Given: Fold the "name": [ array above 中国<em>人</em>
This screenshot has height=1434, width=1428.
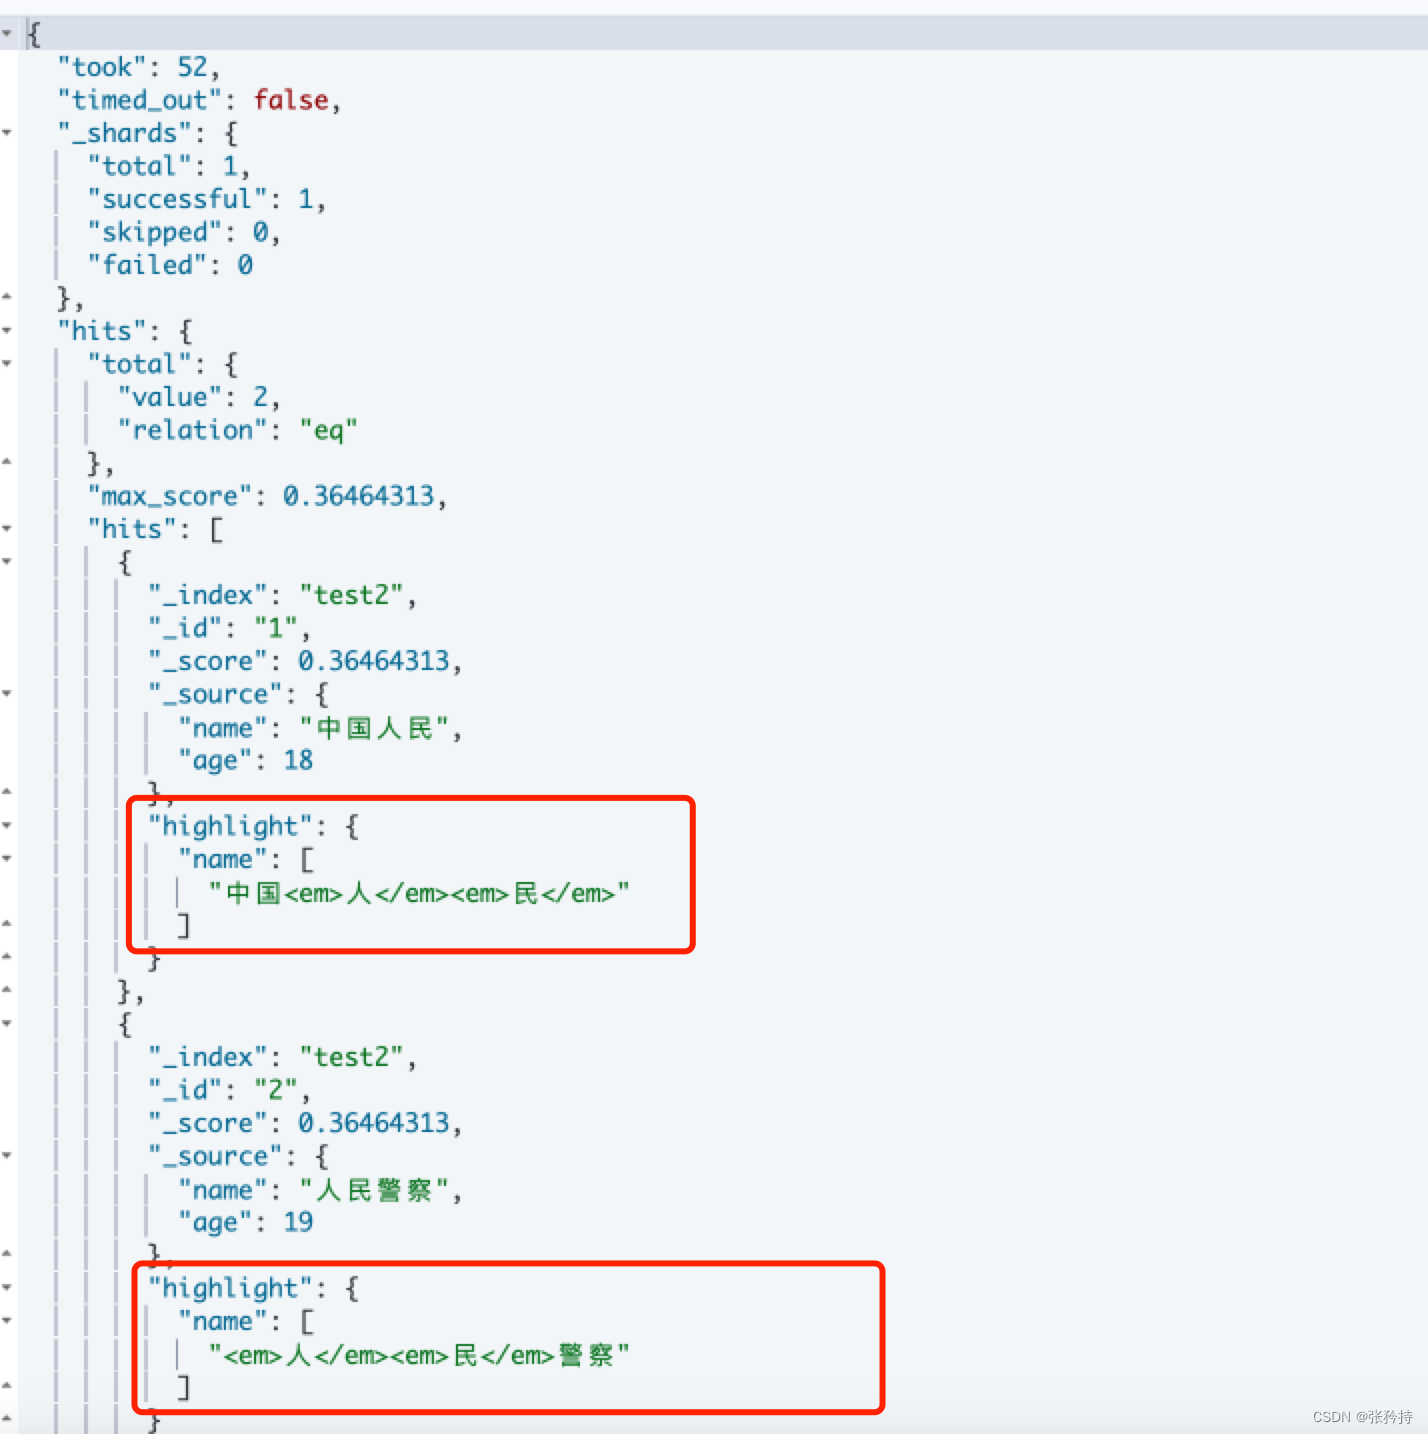Looking at the screenshot, I should point(7,859).
